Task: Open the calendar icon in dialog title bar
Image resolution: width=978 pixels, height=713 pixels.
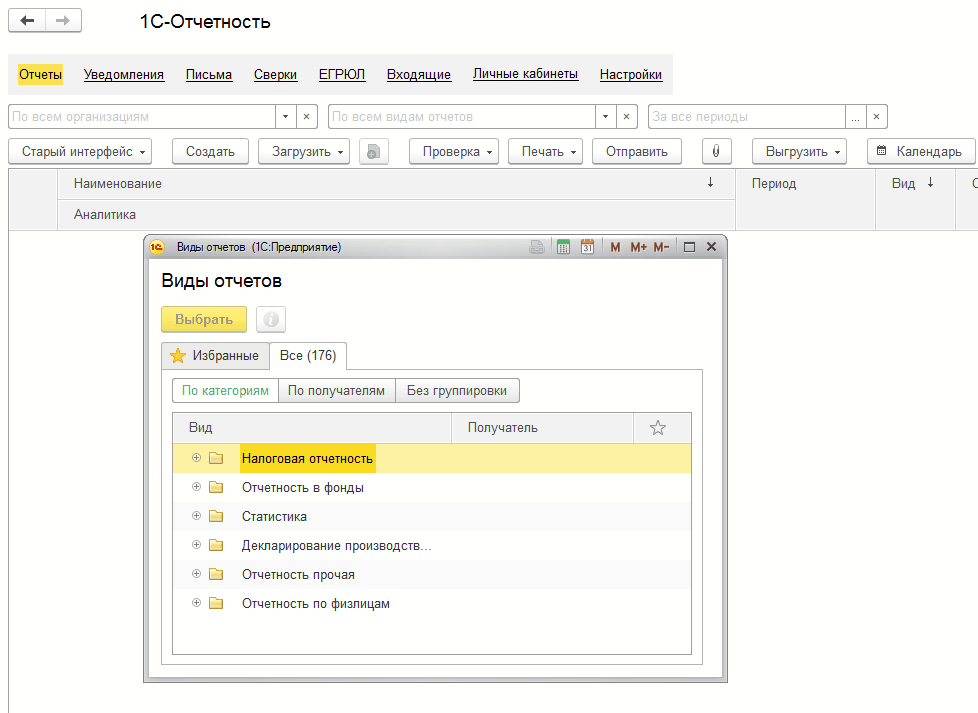Action: (587, 247)
